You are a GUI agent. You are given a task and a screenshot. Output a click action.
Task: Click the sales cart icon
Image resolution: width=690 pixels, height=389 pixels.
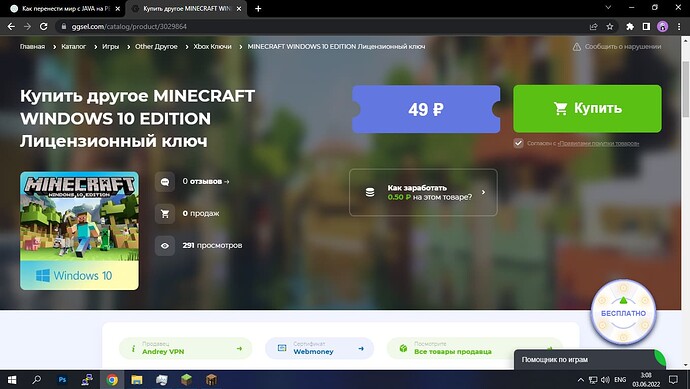click(x=165, y=213)
